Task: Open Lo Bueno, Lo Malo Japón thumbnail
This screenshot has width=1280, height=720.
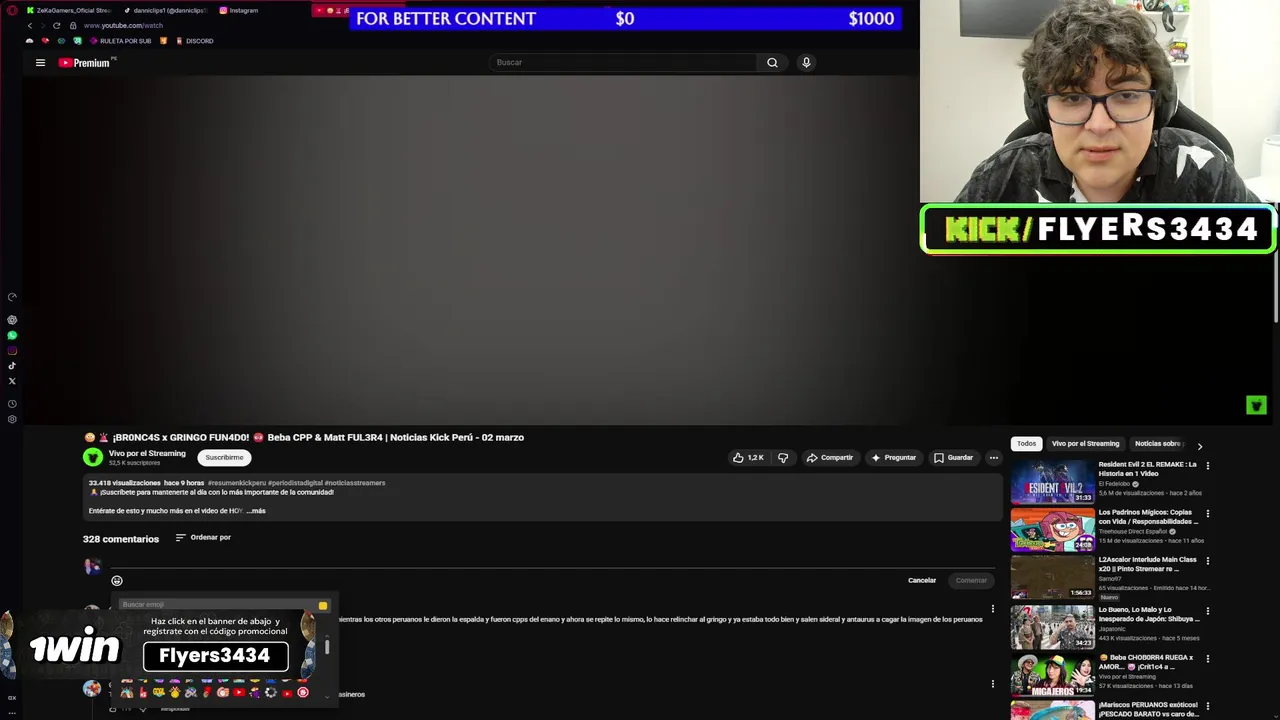Action: pyautogui.click(x=1052, y=627)
